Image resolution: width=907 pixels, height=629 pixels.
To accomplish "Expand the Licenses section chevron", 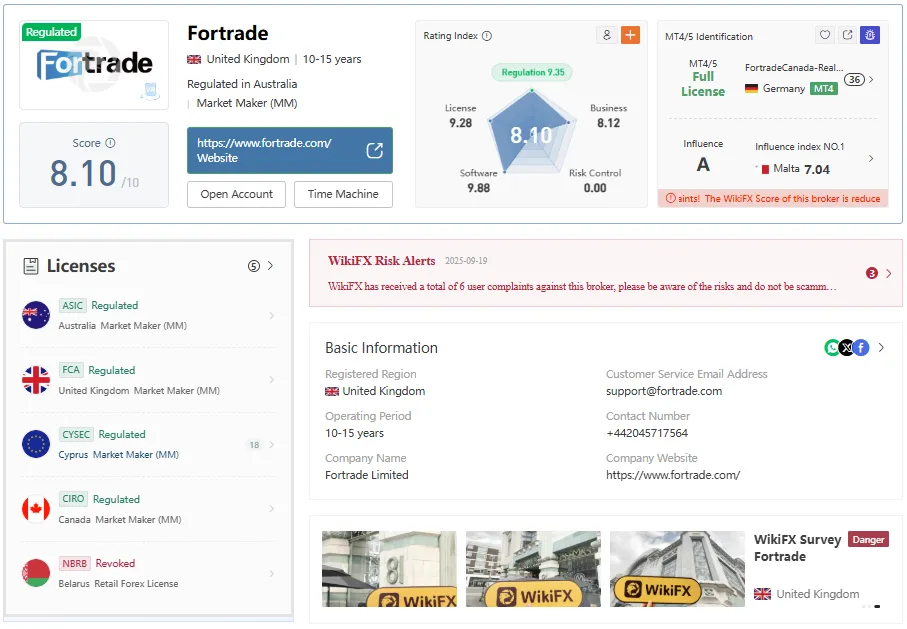I will 270,266.
